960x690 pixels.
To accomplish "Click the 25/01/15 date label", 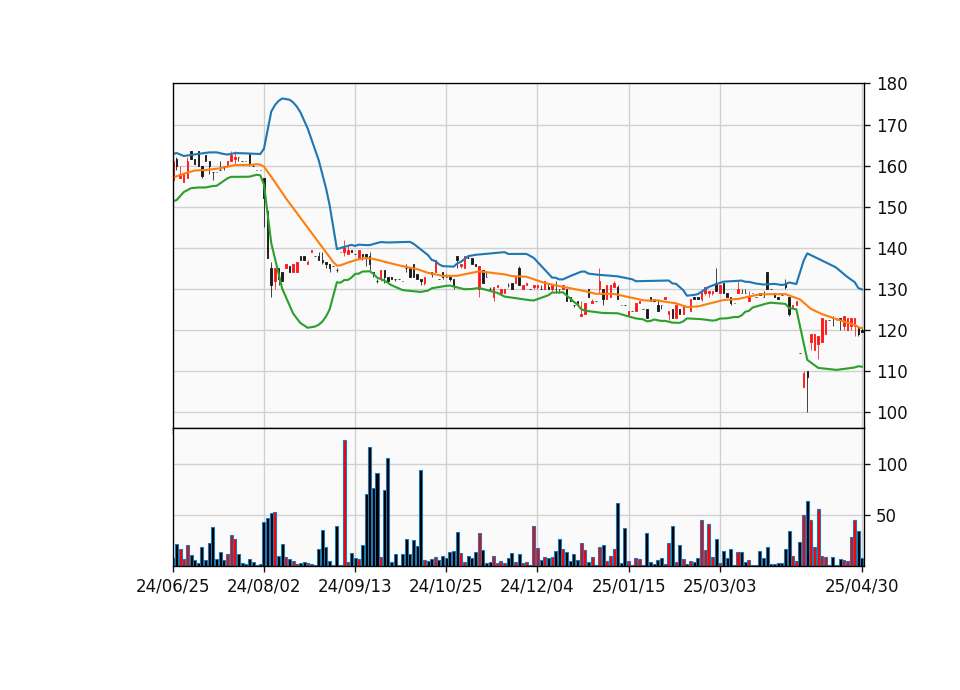I will click(x=629, y=587).
